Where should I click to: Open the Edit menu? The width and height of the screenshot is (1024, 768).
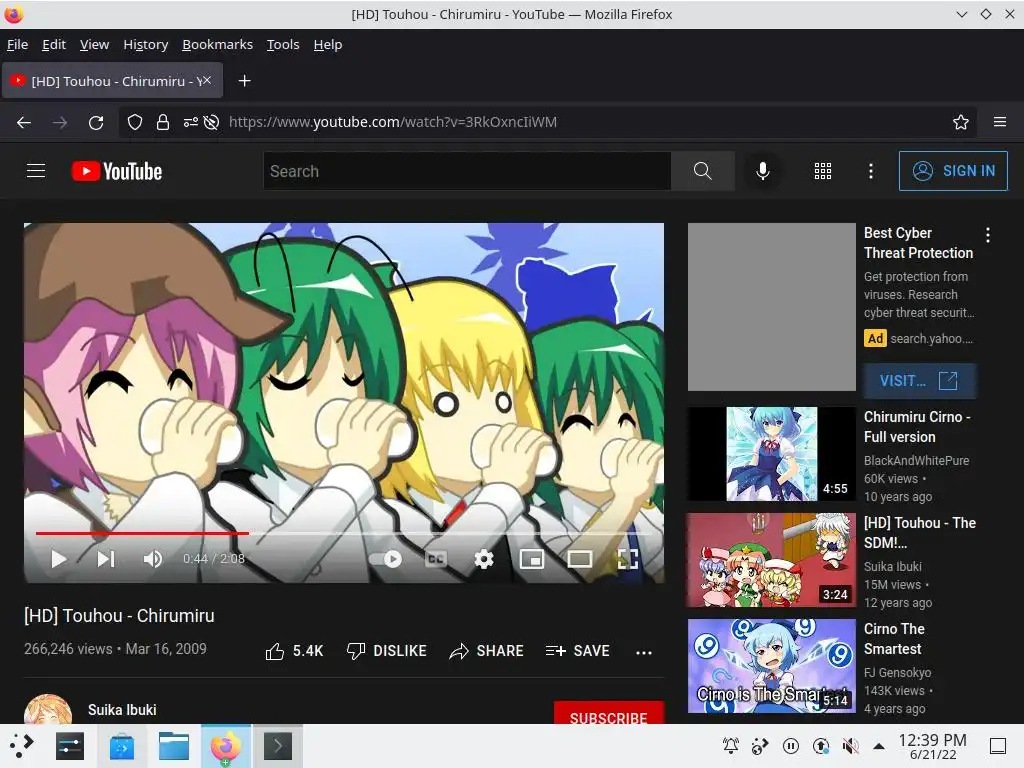click(54, 44)
